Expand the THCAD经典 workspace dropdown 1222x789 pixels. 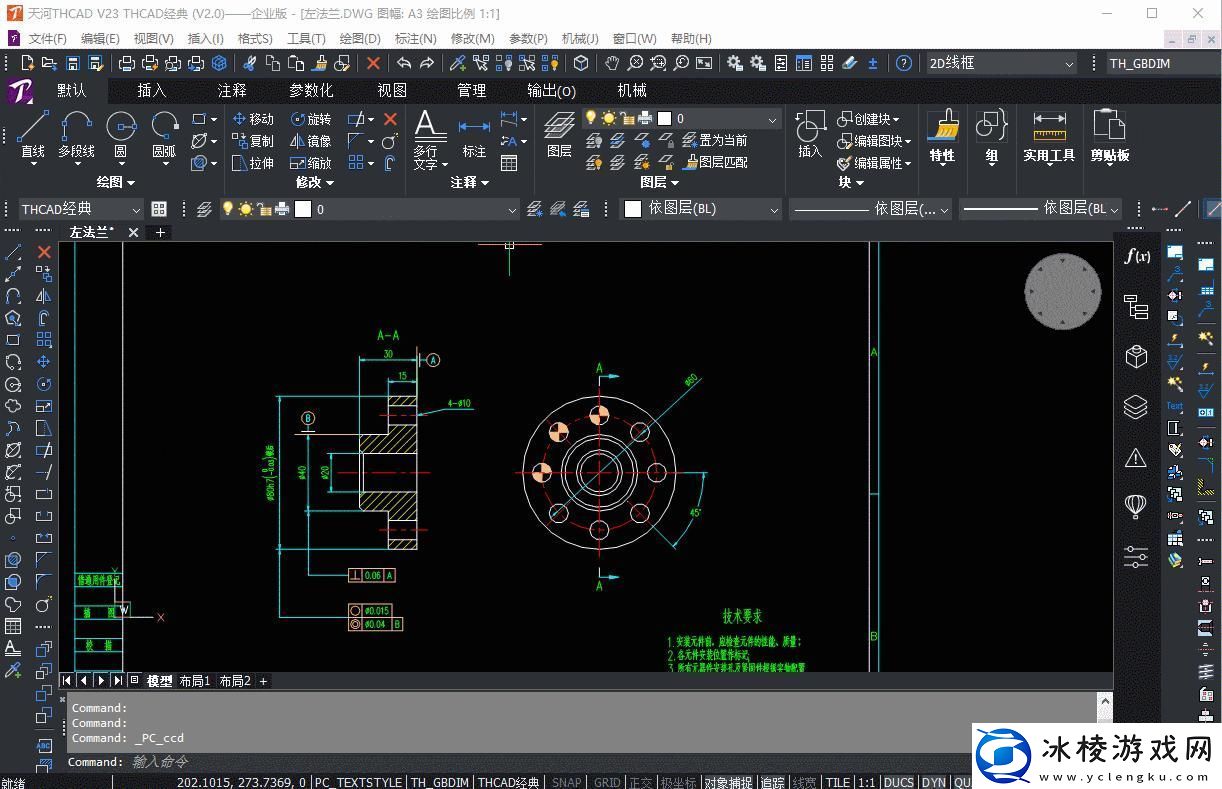pos(81,209)
